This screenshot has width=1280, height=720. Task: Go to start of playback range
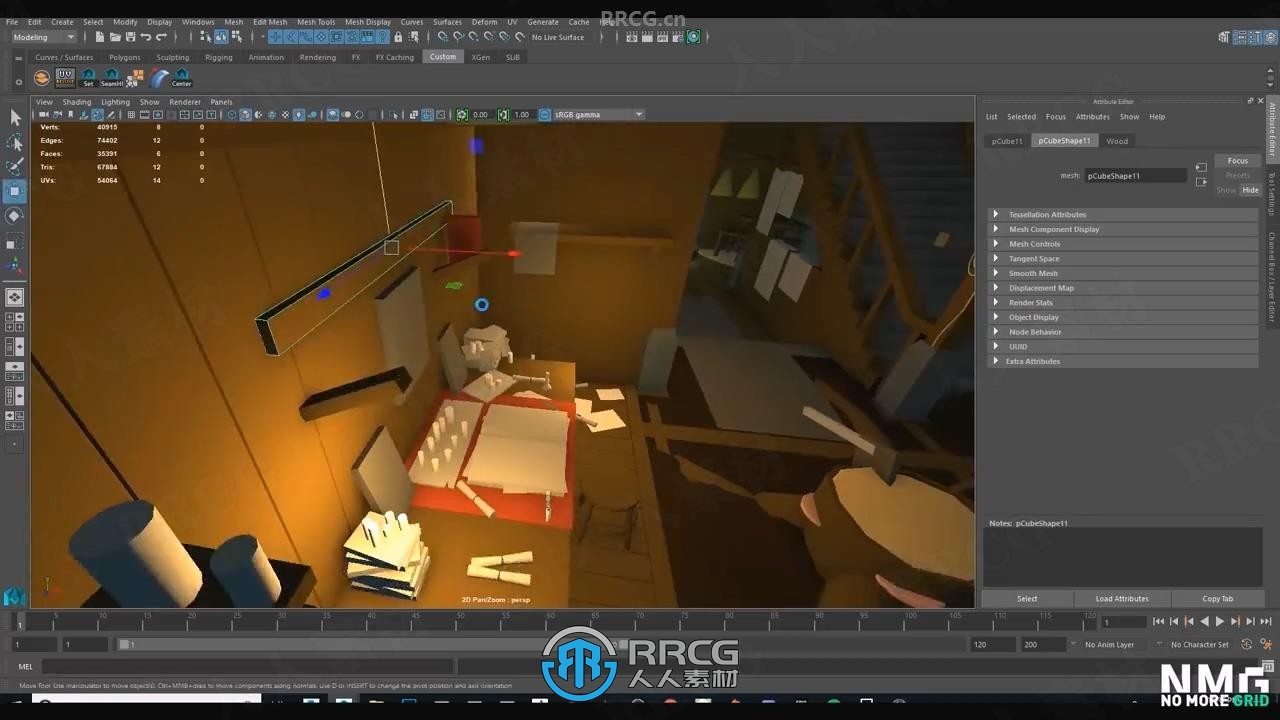(1159, 622)
